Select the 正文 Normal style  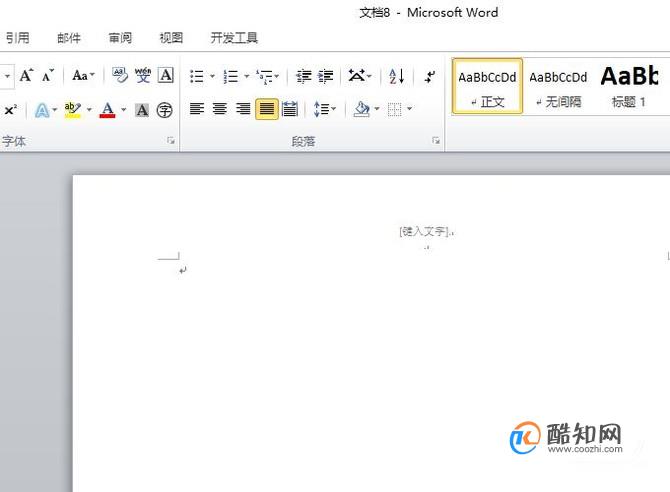pos(487,87)
